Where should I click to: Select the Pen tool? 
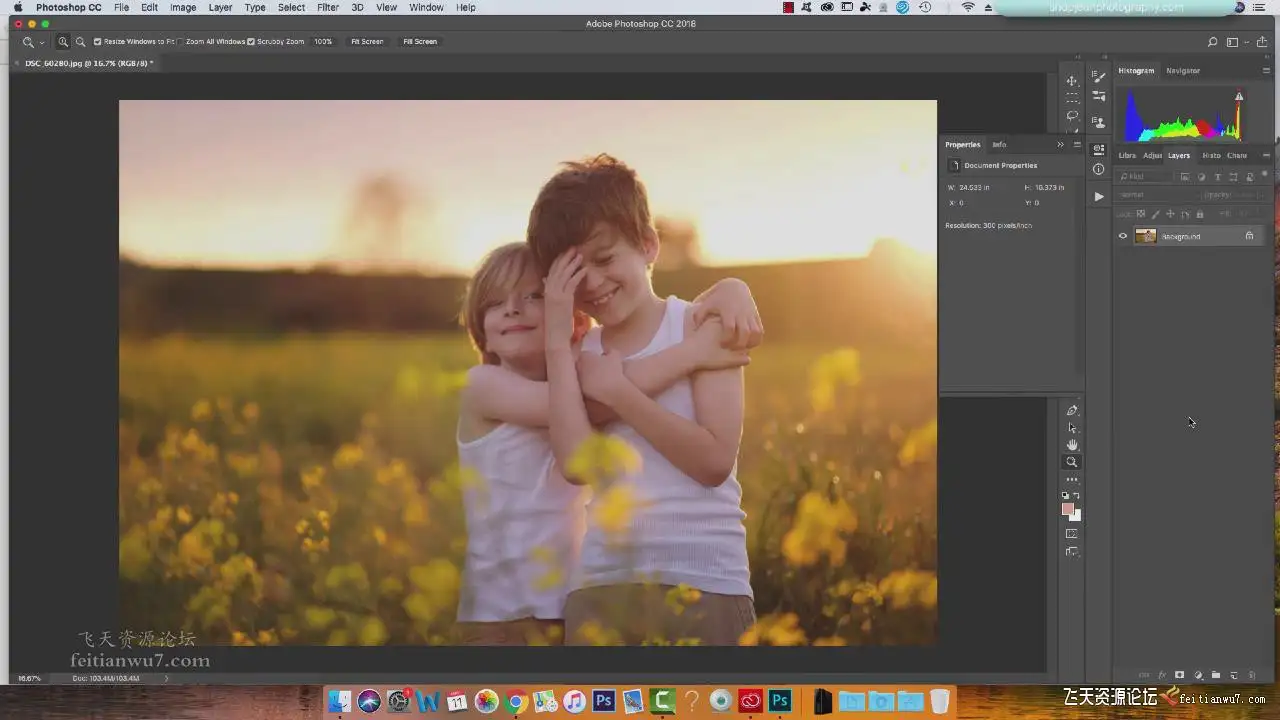(x=1072, y=410)
